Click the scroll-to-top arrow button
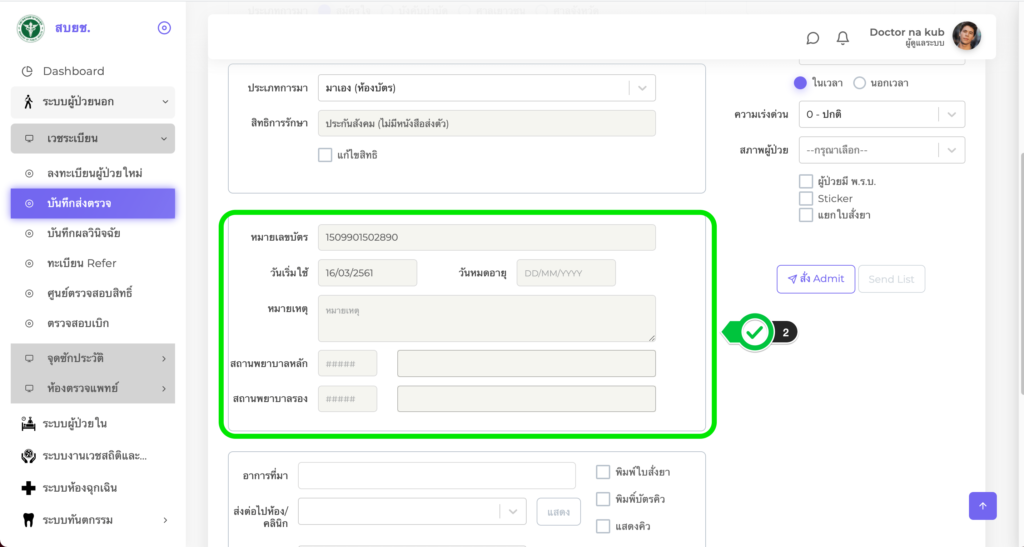Image resolution: width=1024 pixels, height=547 pixels. coord(982,506)
